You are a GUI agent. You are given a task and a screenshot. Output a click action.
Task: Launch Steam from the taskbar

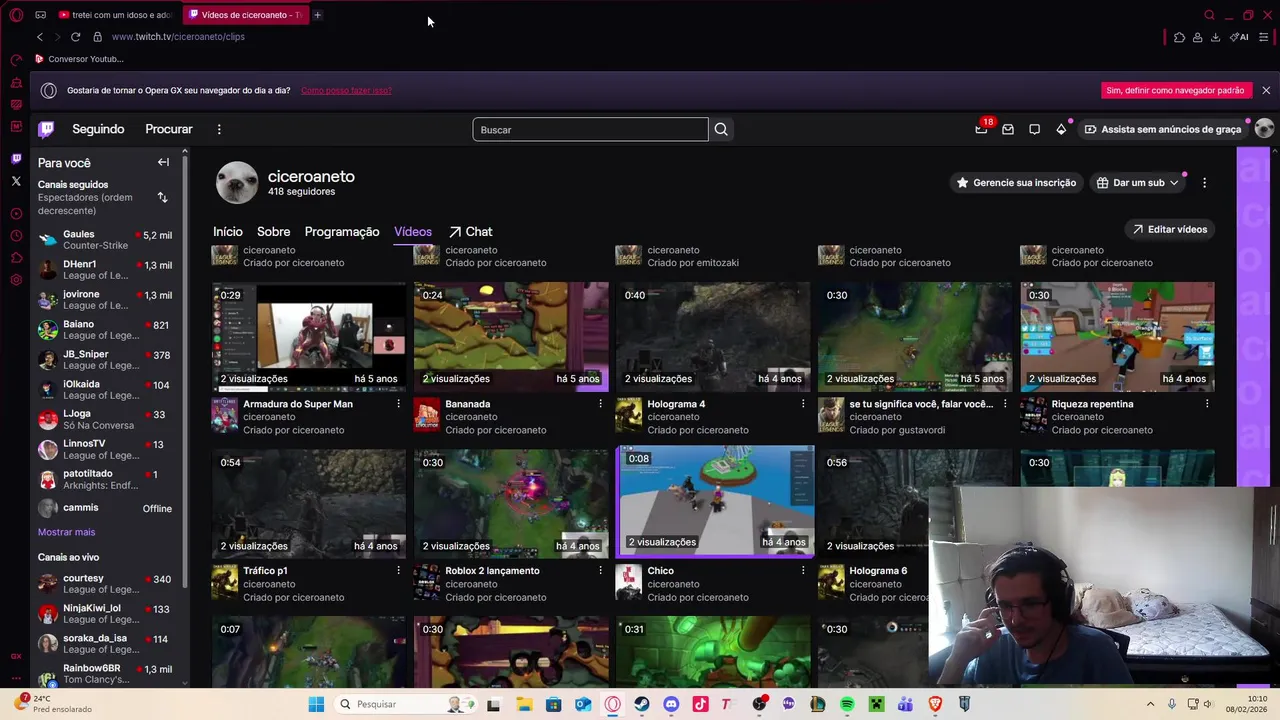coord(642,704)
